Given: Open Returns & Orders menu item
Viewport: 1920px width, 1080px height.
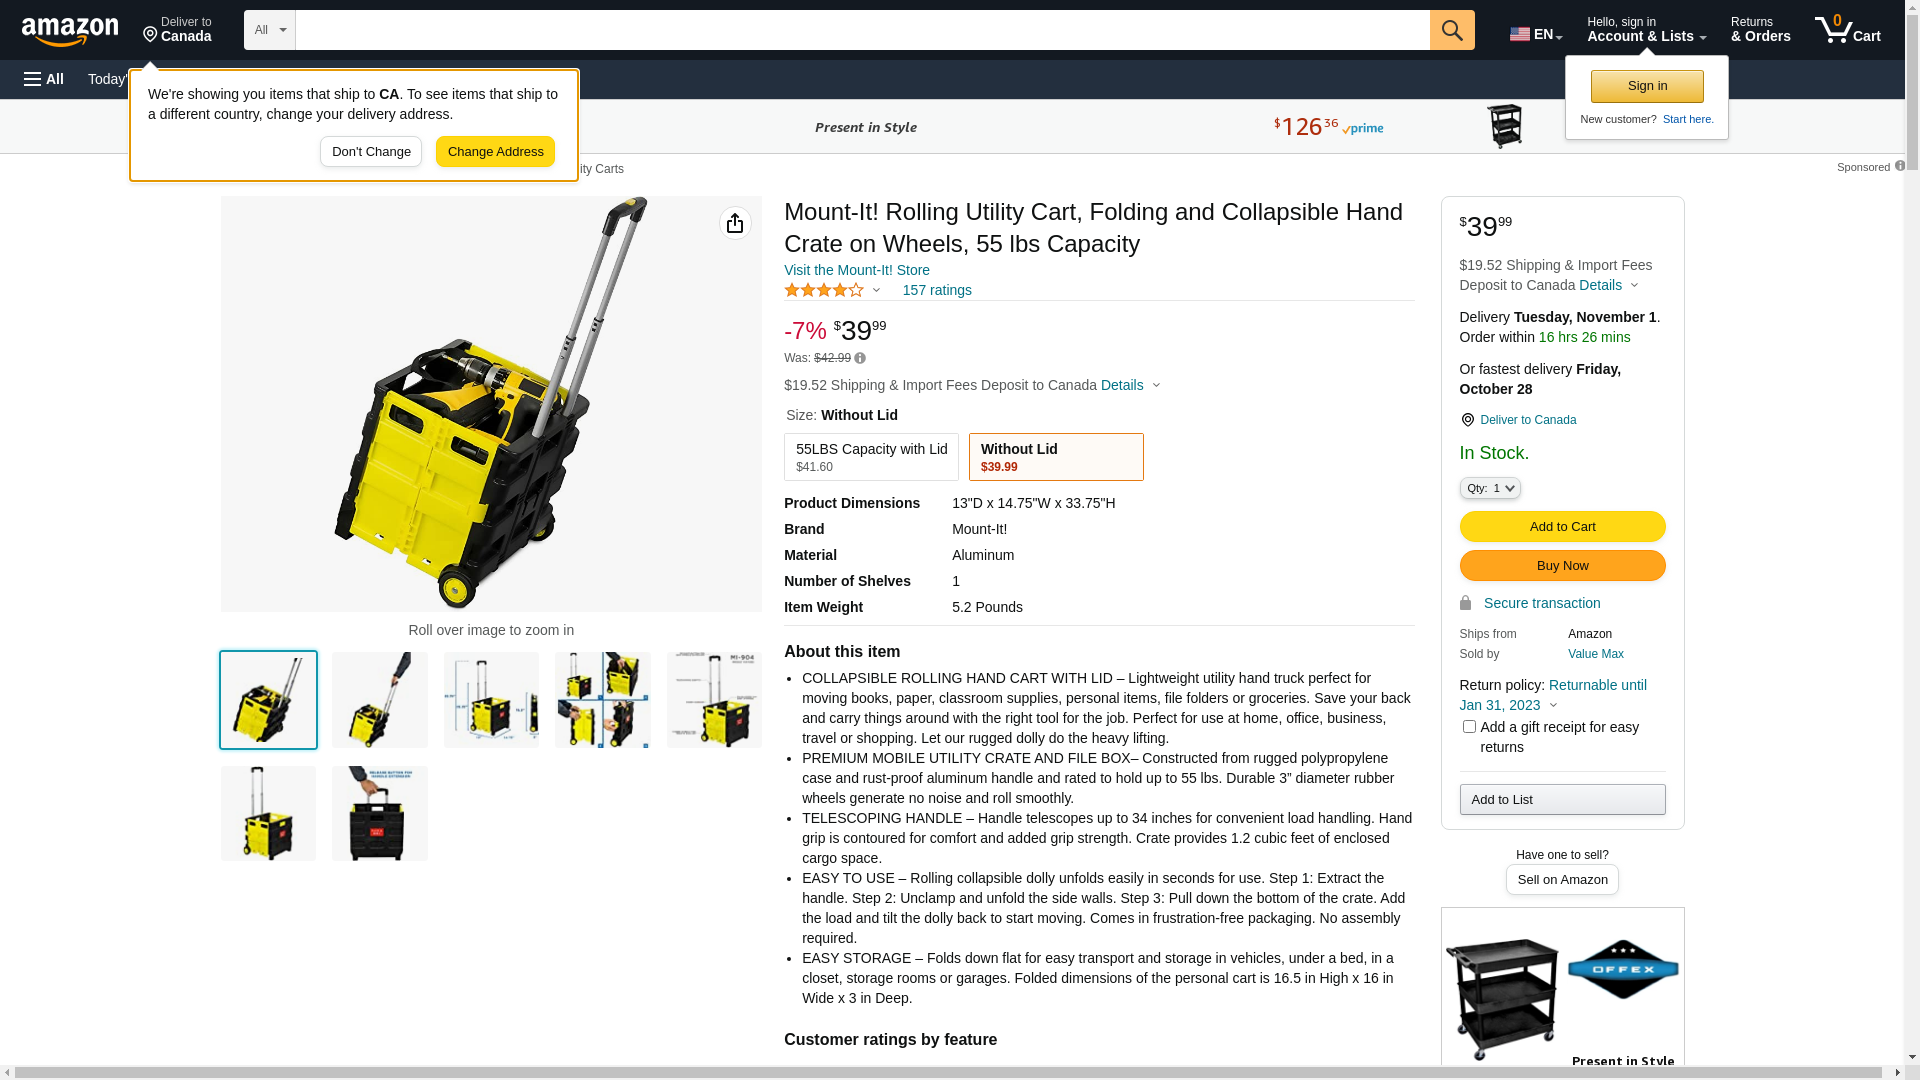Looking at the screenshot, I should 1760,30.
